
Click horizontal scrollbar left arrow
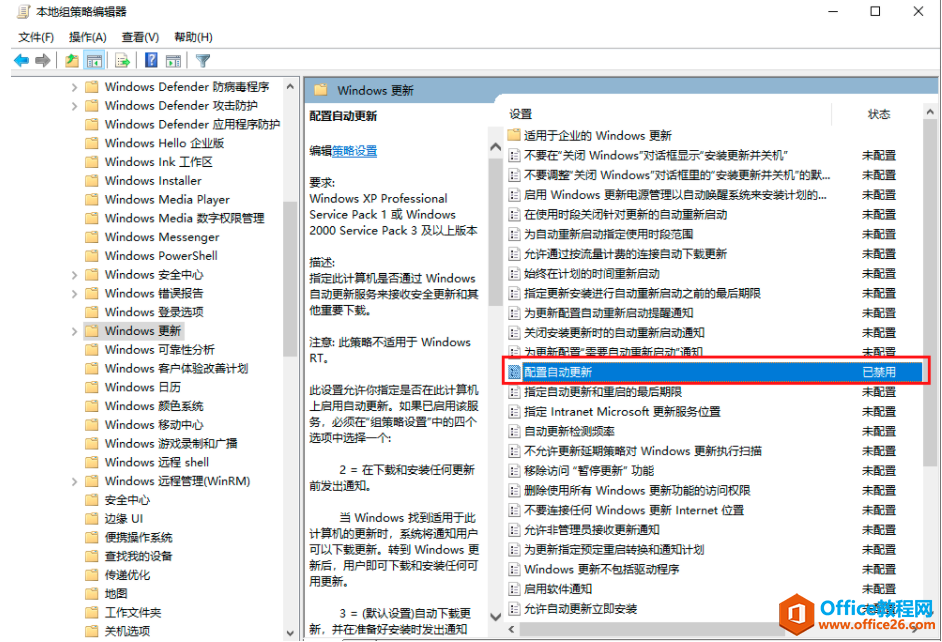(512, 629)
